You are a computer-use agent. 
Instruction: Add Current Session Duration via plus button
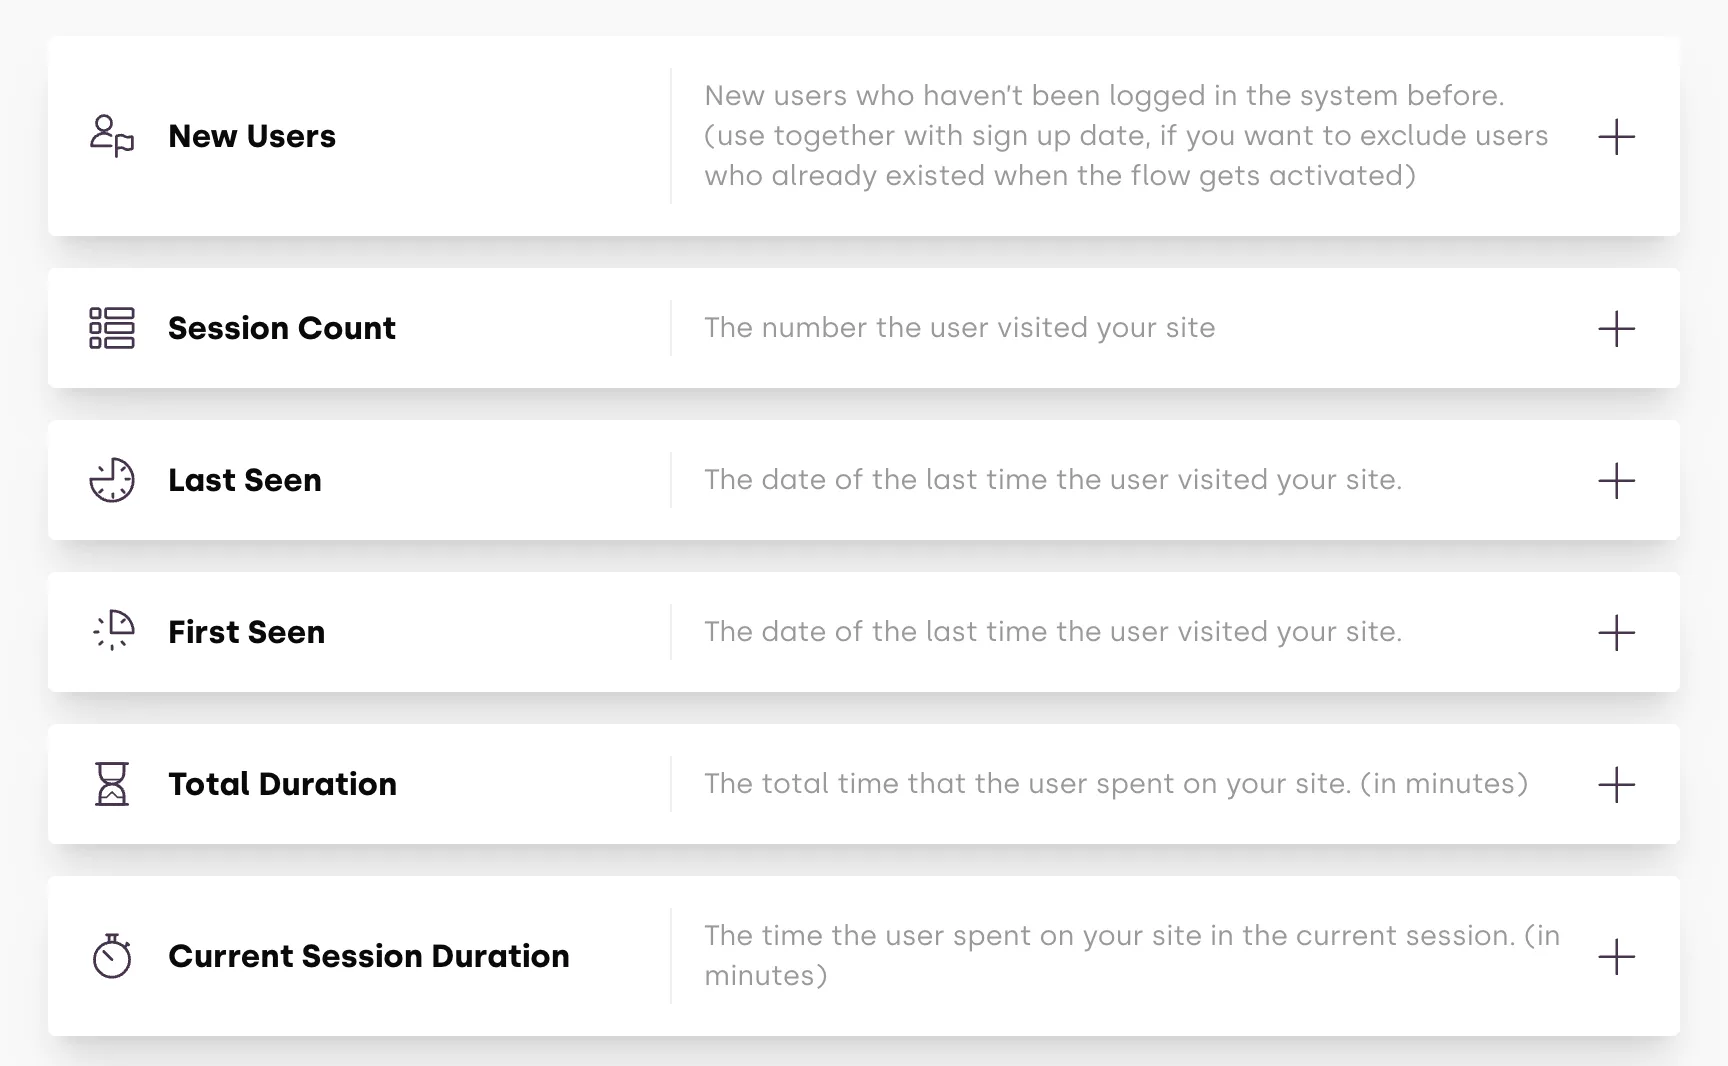point(1617,957)
